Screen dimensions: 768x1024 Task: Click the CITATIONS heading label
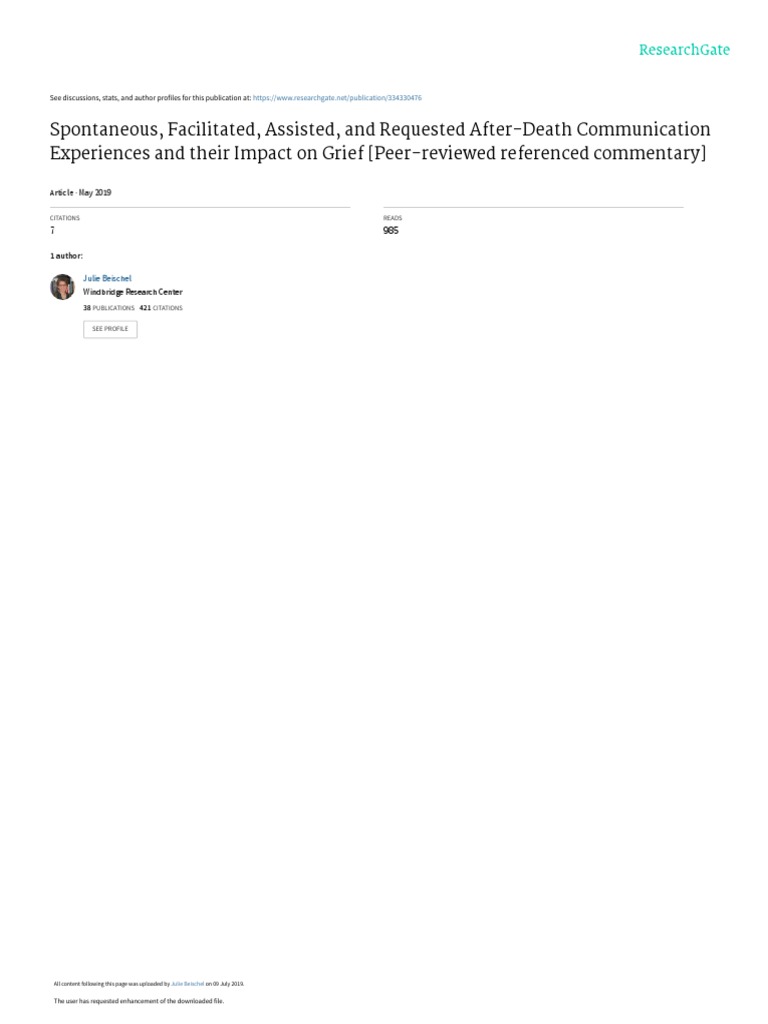(x=65, y=218)
